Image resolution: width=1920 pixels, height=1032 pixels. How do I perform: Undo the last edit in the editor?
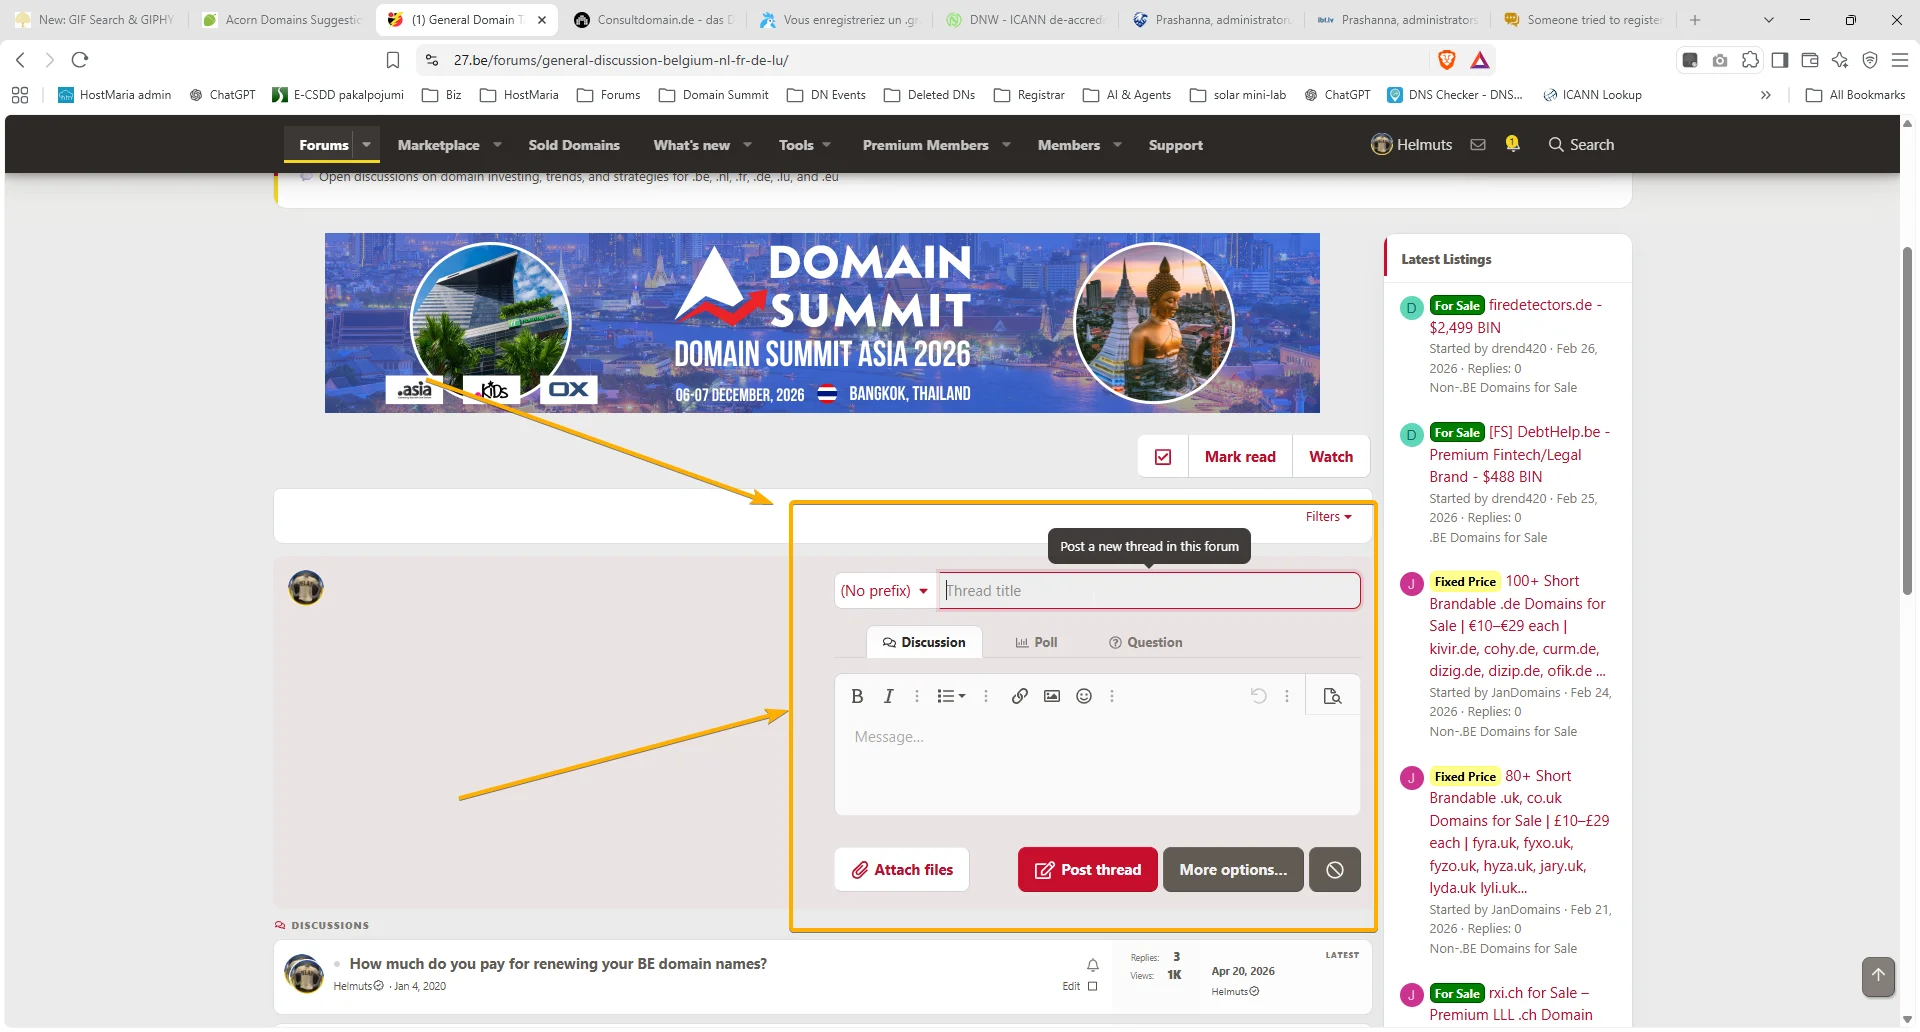click(1259, 696)
